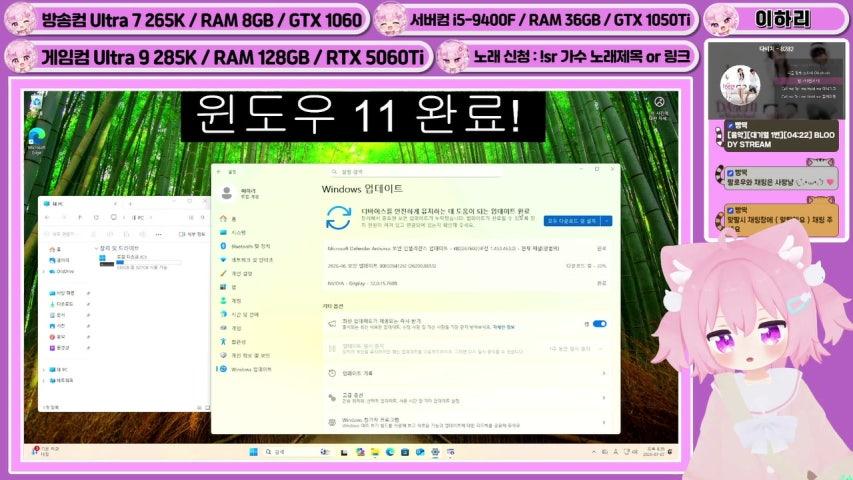Image resolution: width=853 pixels, height=480 pixels.
Task: Open 시스템 in the Settings sidebar
Action: pos(234,232)
